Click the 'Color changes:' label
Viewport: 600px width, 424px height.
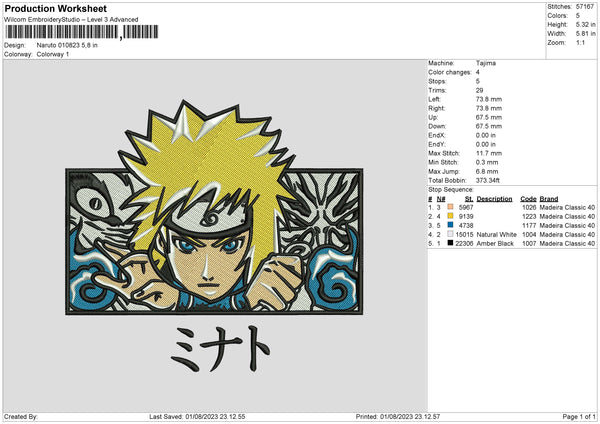(x=450, y=72)
